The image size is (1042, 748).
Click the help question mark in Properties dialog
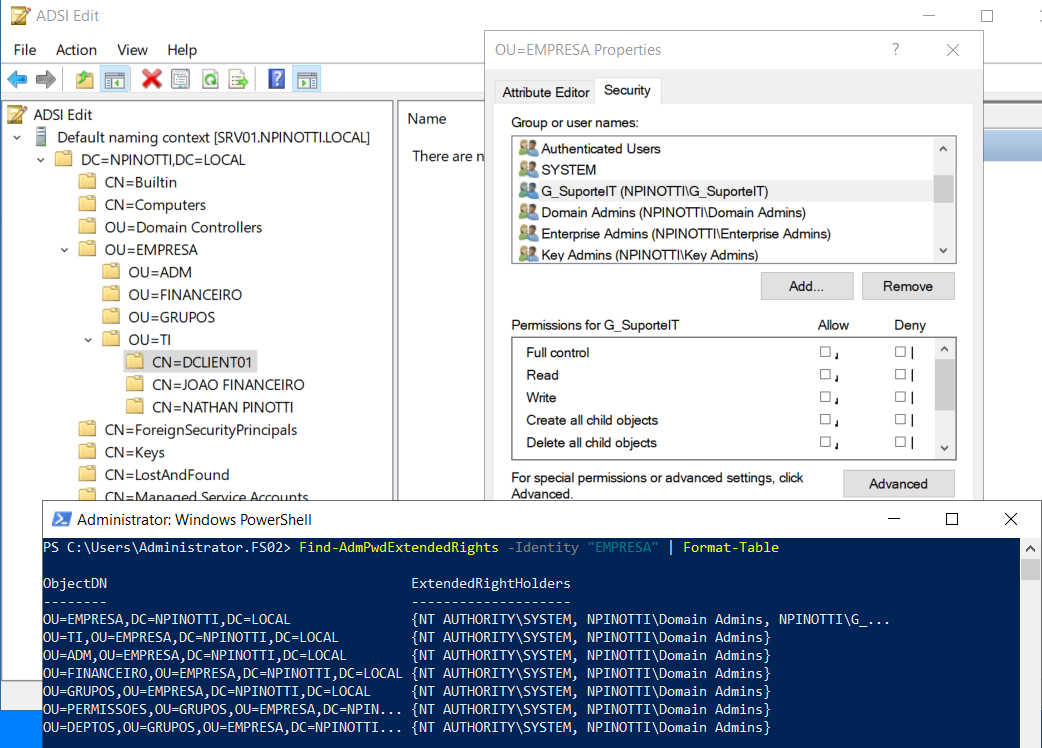(x=896, y=49)
